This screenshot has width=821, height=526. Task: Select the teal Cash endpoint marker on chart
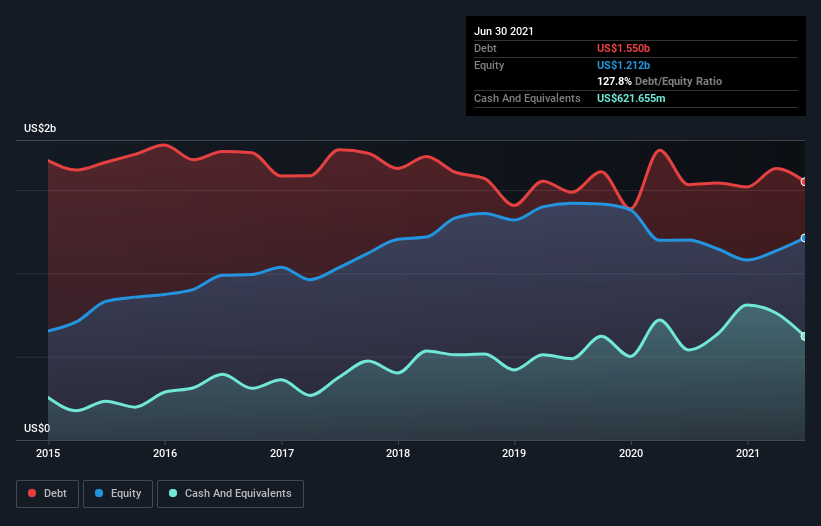pos(804,337)
